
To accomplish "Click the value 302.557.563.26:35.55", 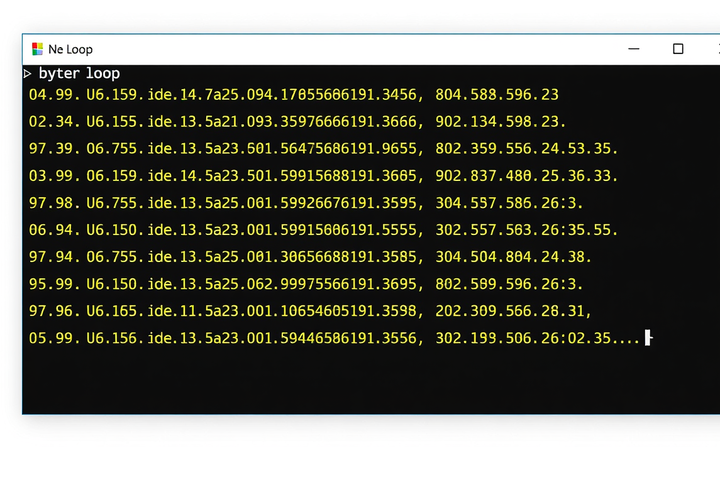I will tap(527, 230).
